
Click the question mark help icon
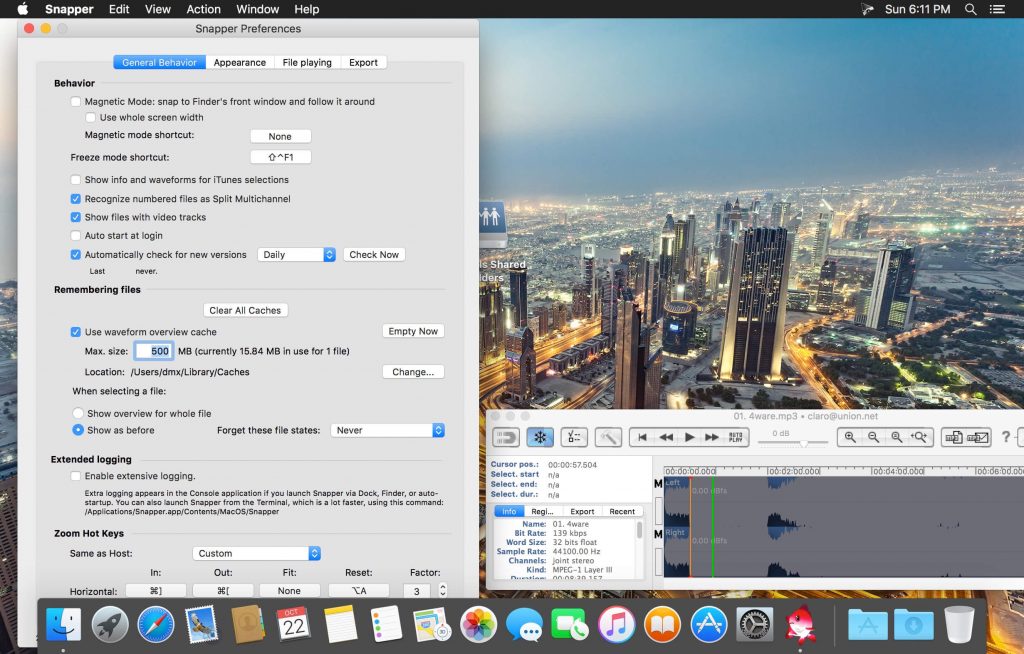coord(1005,437)
